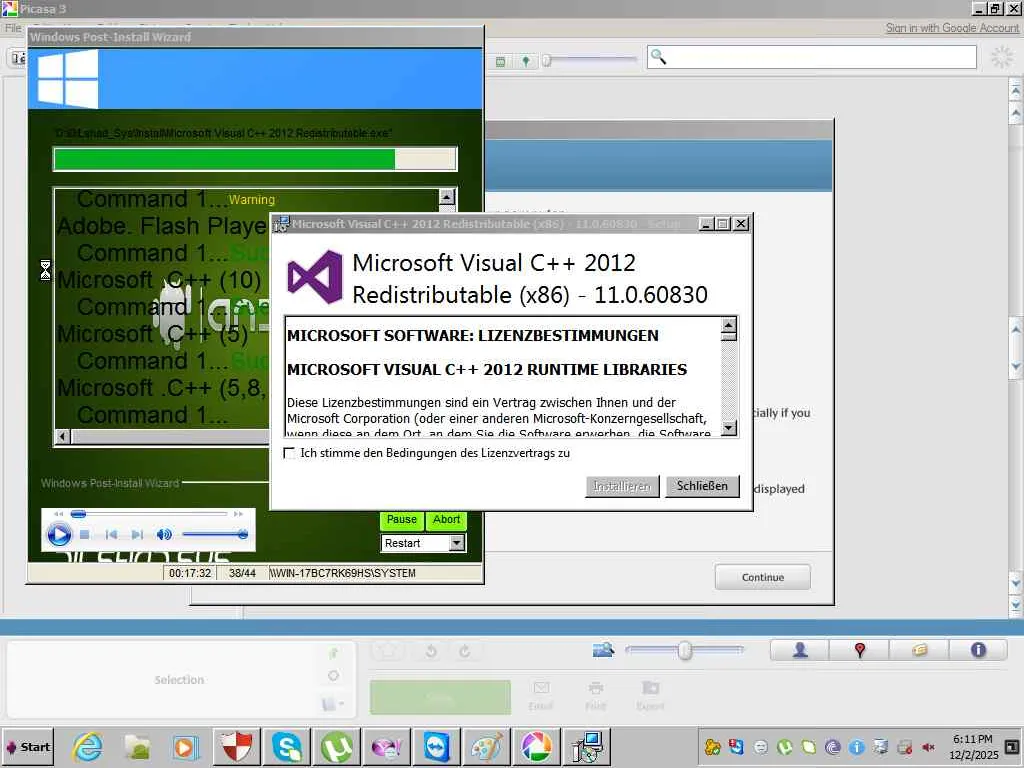Launch Windows Media Player from the taskbar
The image size is (1024, 768).
[x=185, y=746]
